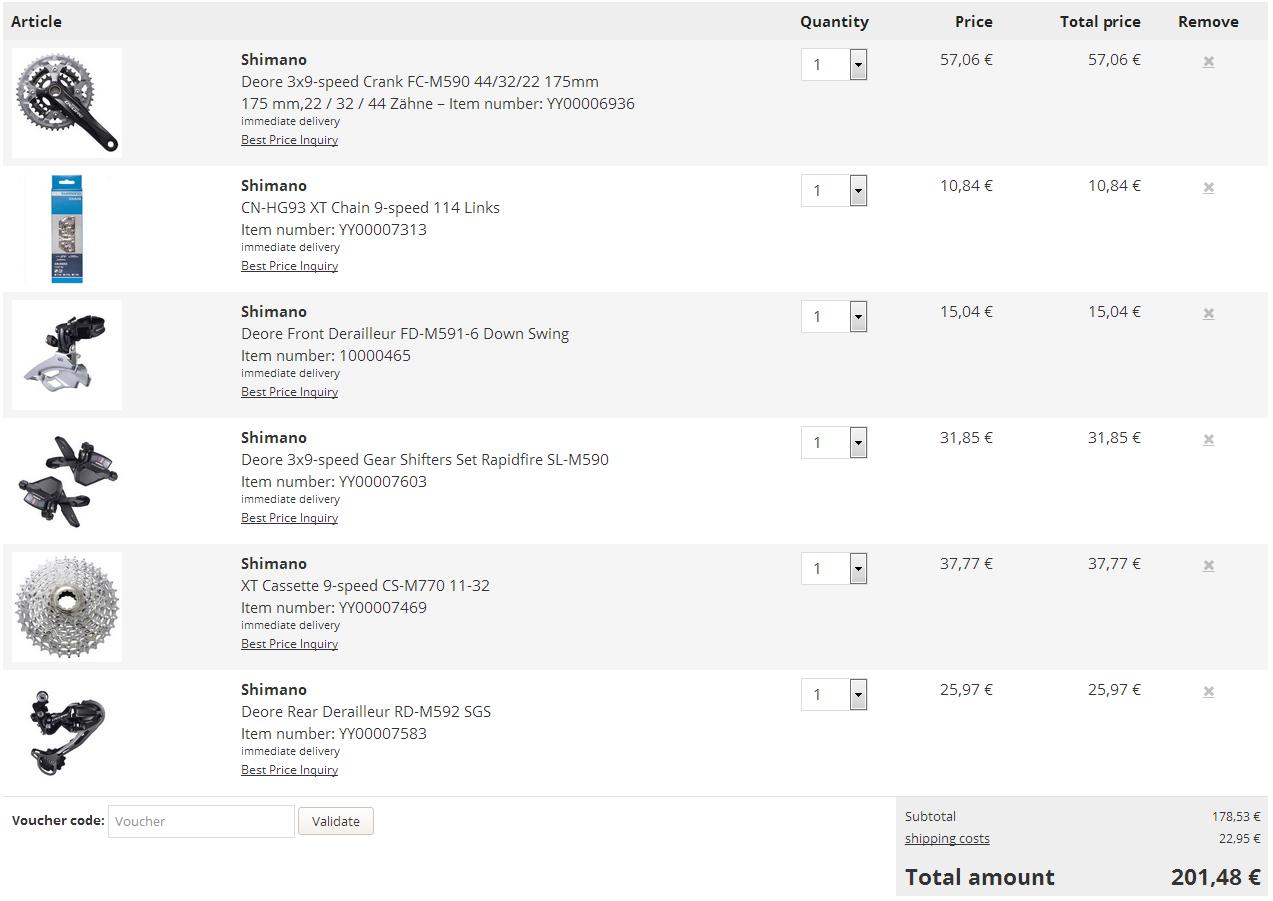View shipping costs details

947,839
